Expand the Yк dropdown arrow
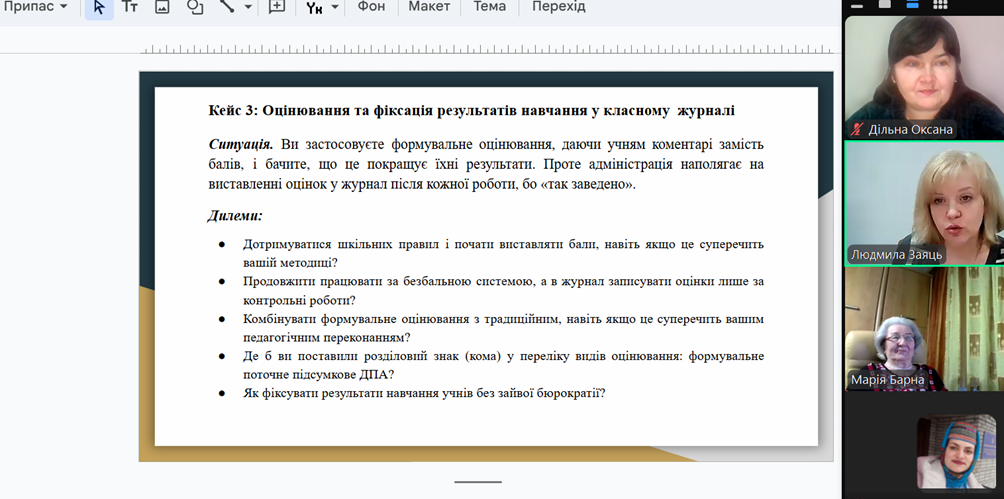 click(335, 7)
